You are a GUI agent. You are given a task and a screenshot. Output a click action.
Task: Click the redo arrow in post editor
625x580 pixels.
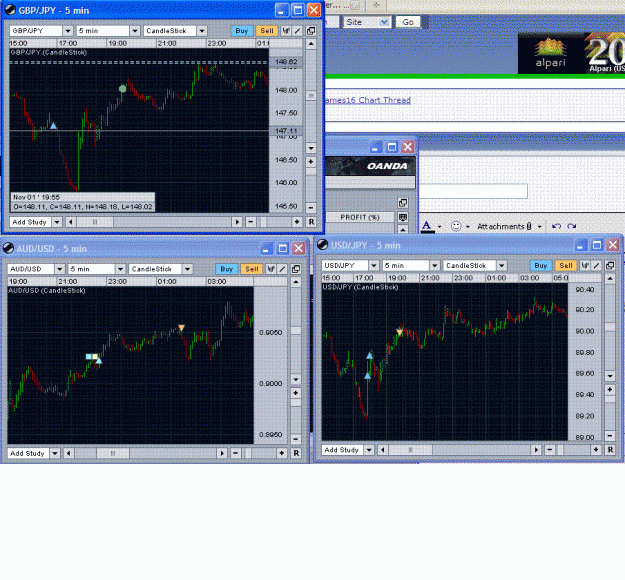[x=572, y=226]
